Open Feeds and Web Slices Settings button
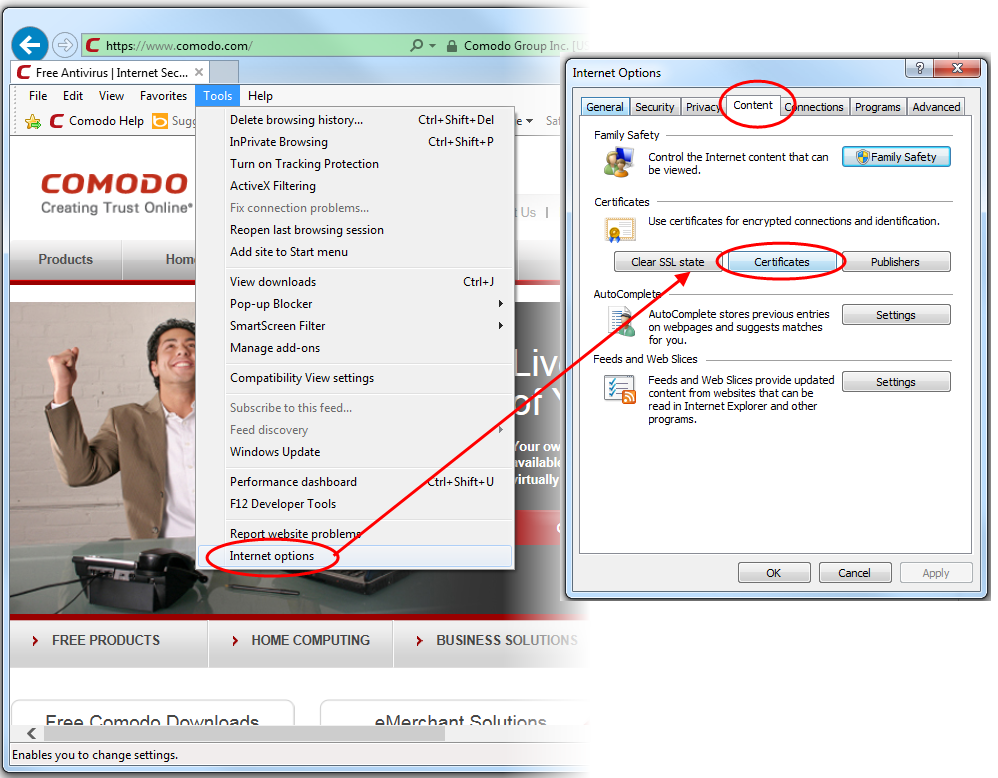Image resolution: width=998 pixels, height=778 pixels. [x=896, y=382]
